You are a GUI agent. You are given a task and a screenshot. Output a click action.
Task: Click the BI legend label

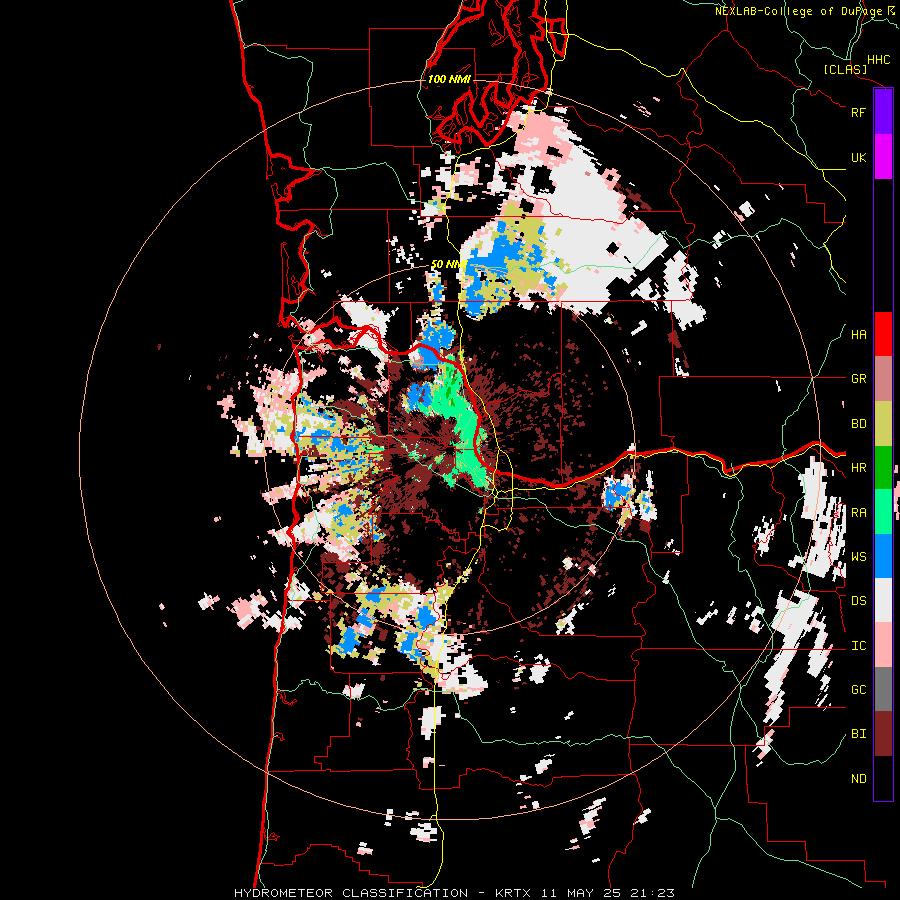[858, 734]
